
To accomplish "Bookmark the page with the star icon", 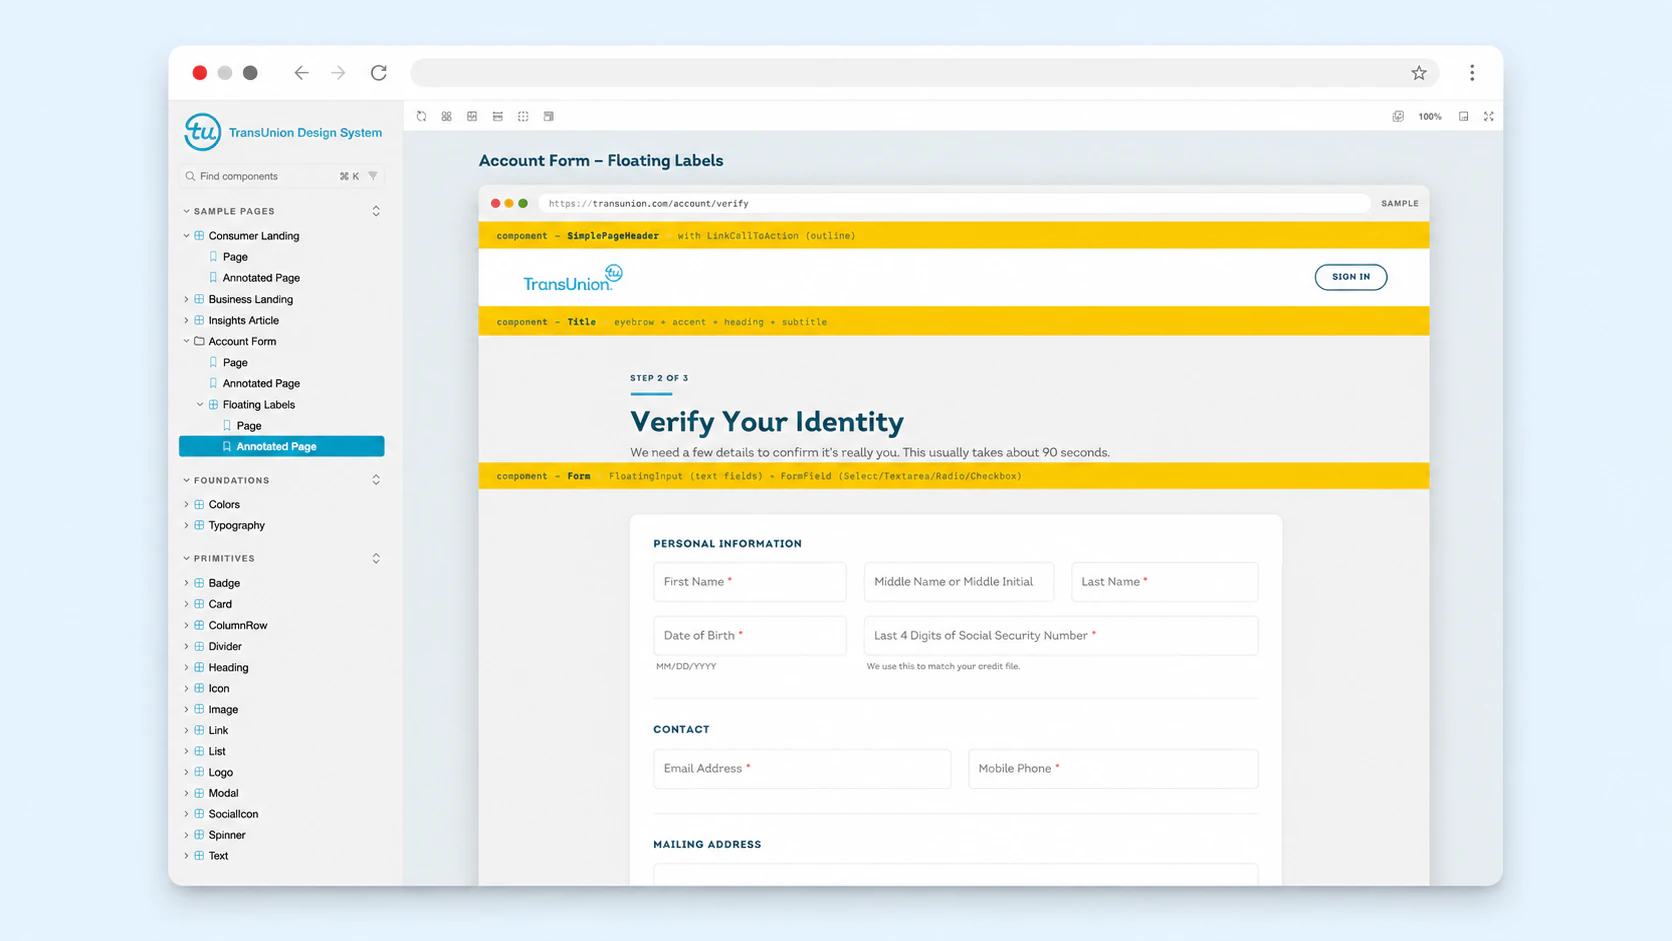I will coord(1419,73).
